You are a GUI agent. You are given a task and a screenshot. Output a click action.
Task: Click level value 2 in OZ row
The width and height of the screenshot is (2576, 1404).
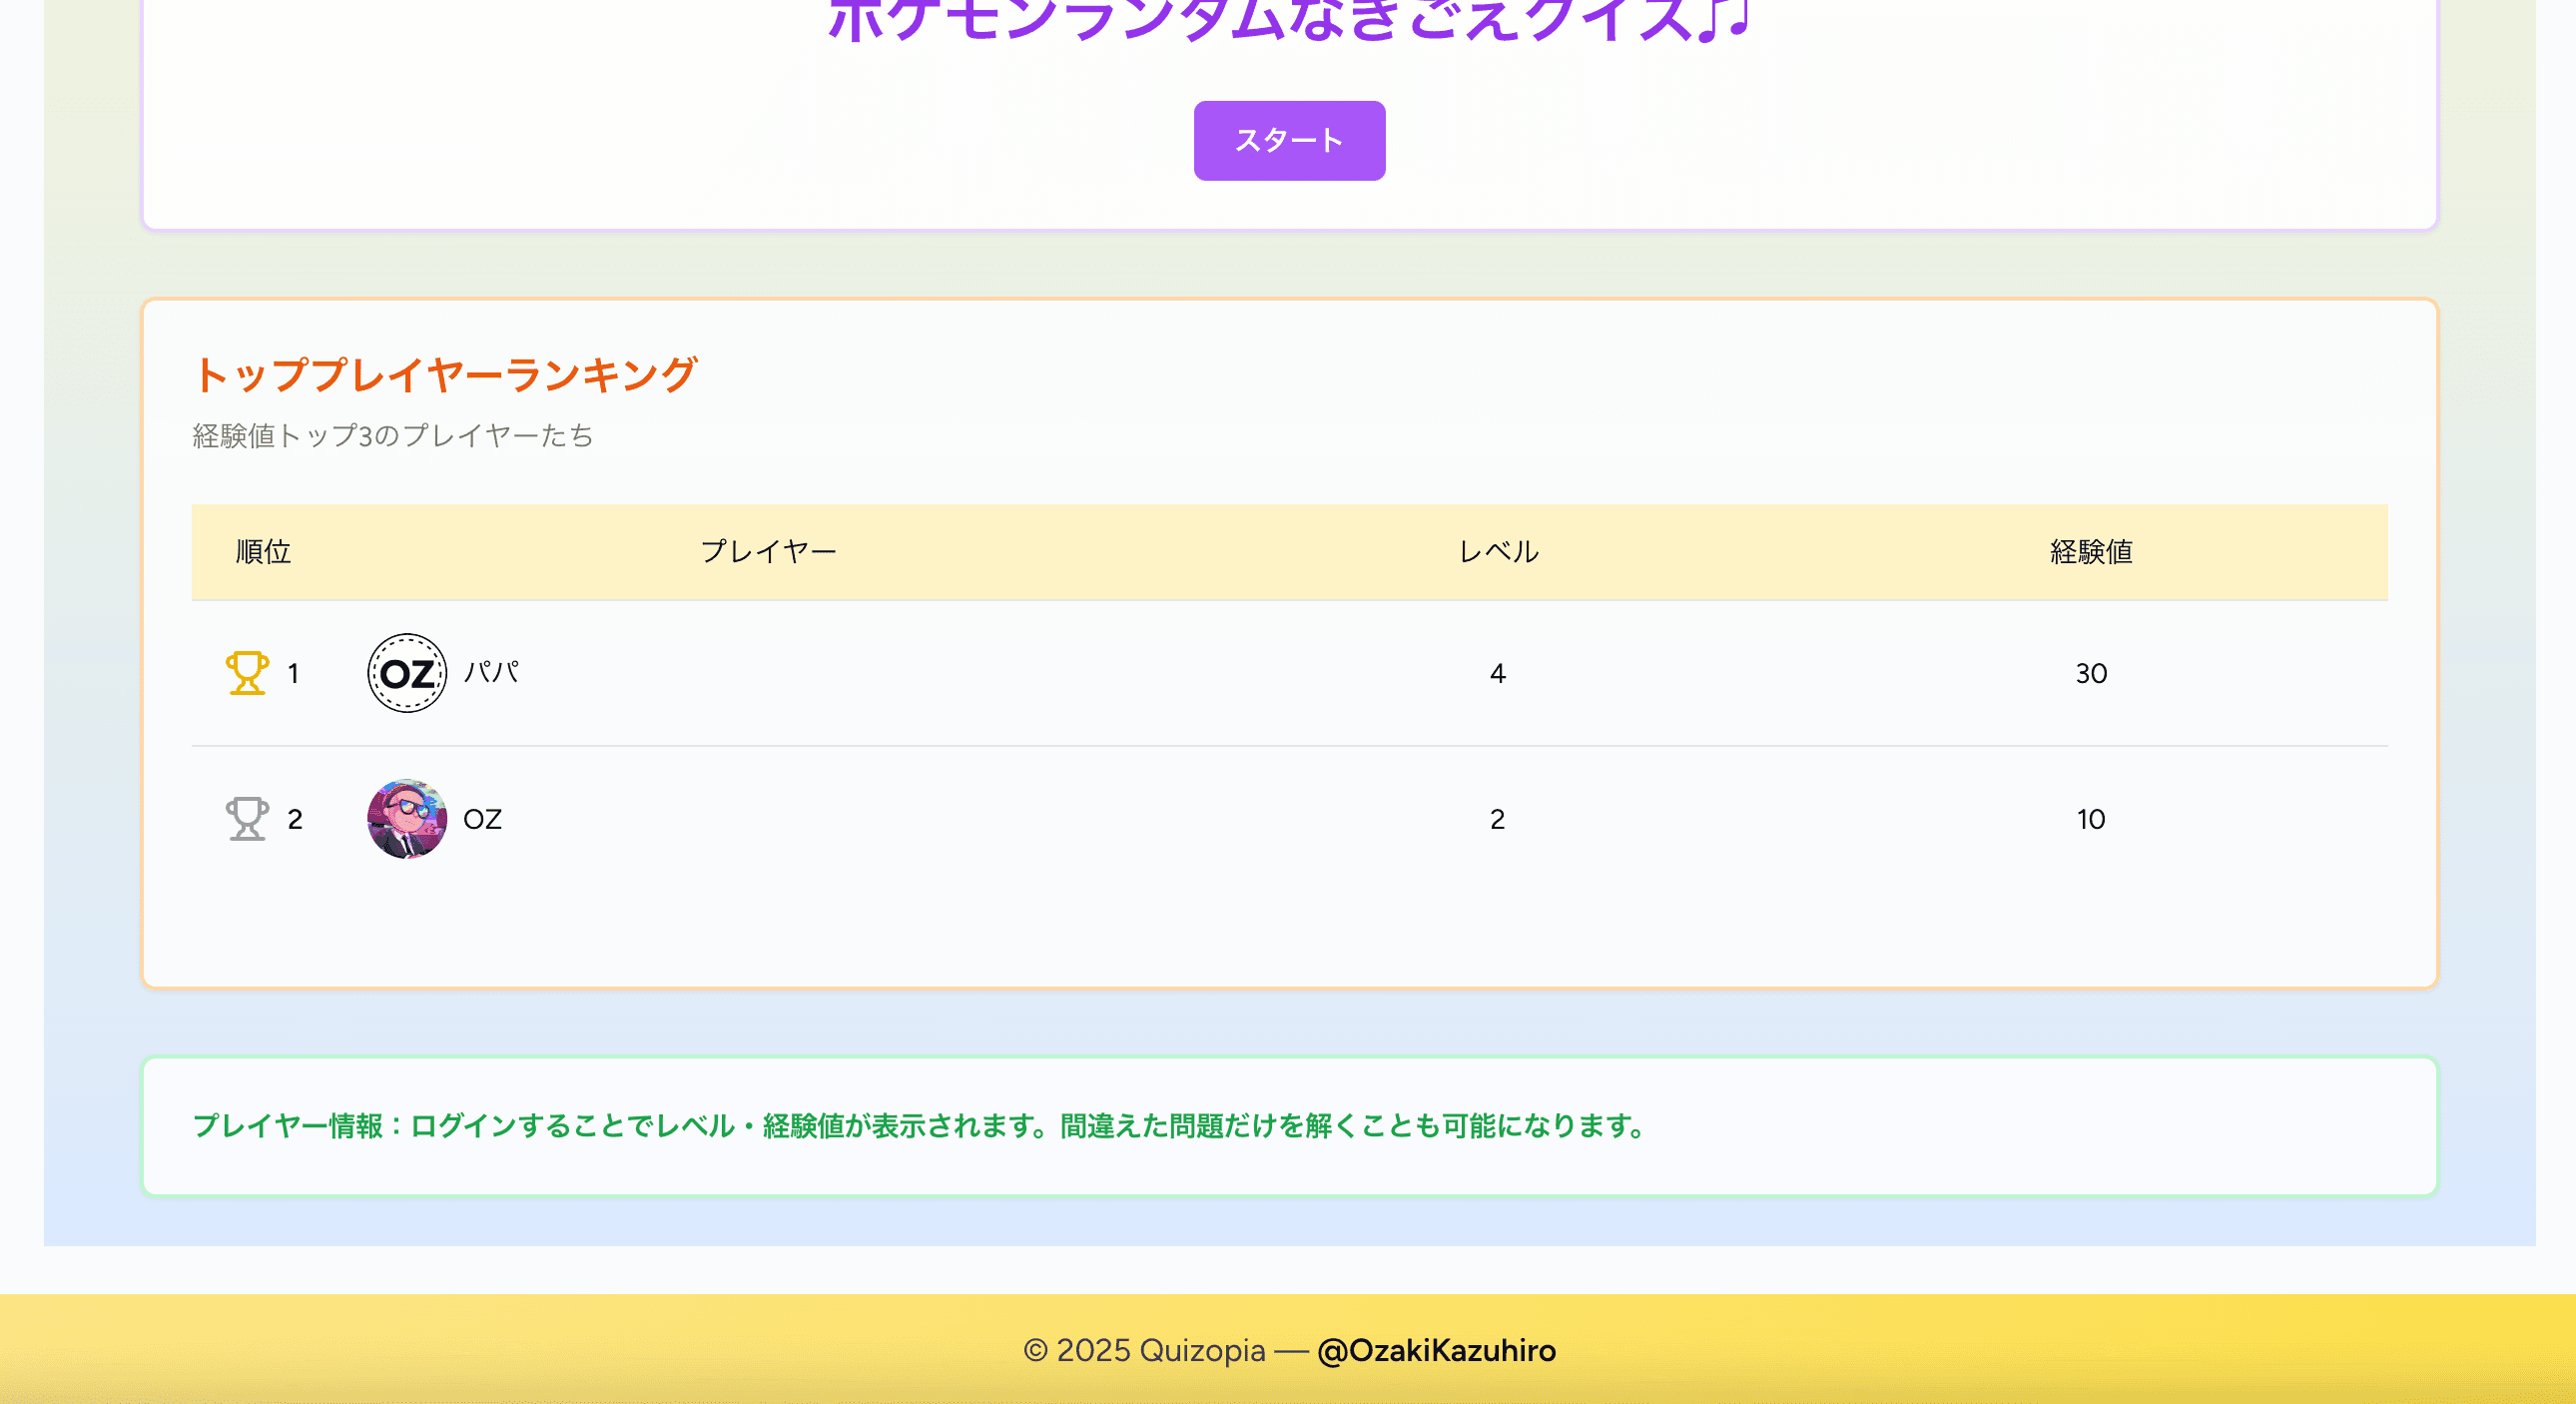pyautogui.click(x=1497, y=819)
